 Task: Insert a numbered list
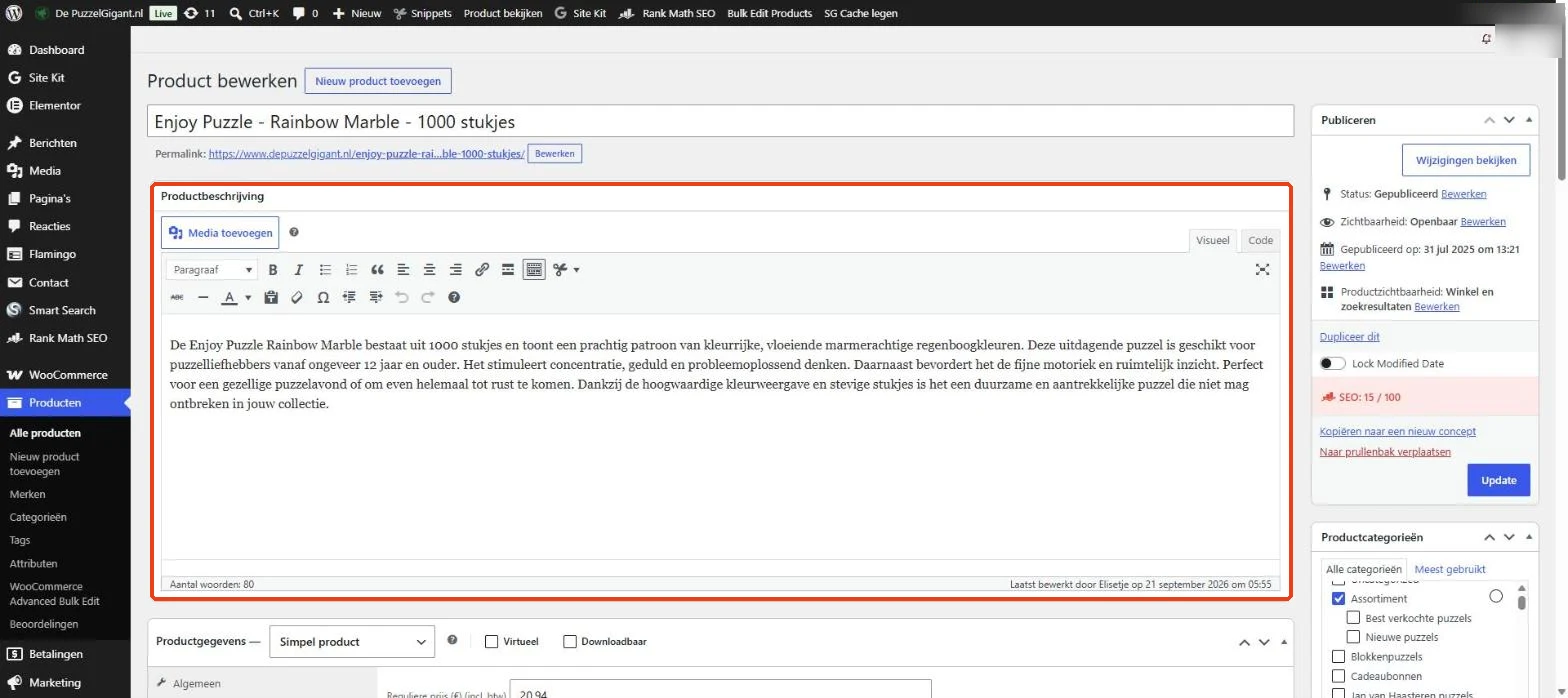pos(351,270)
